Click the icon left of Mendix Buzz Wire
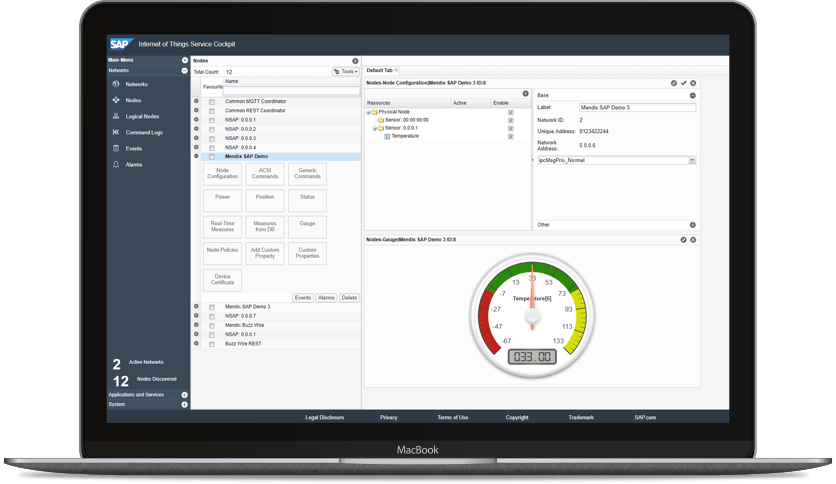 (x=196, y=325)
